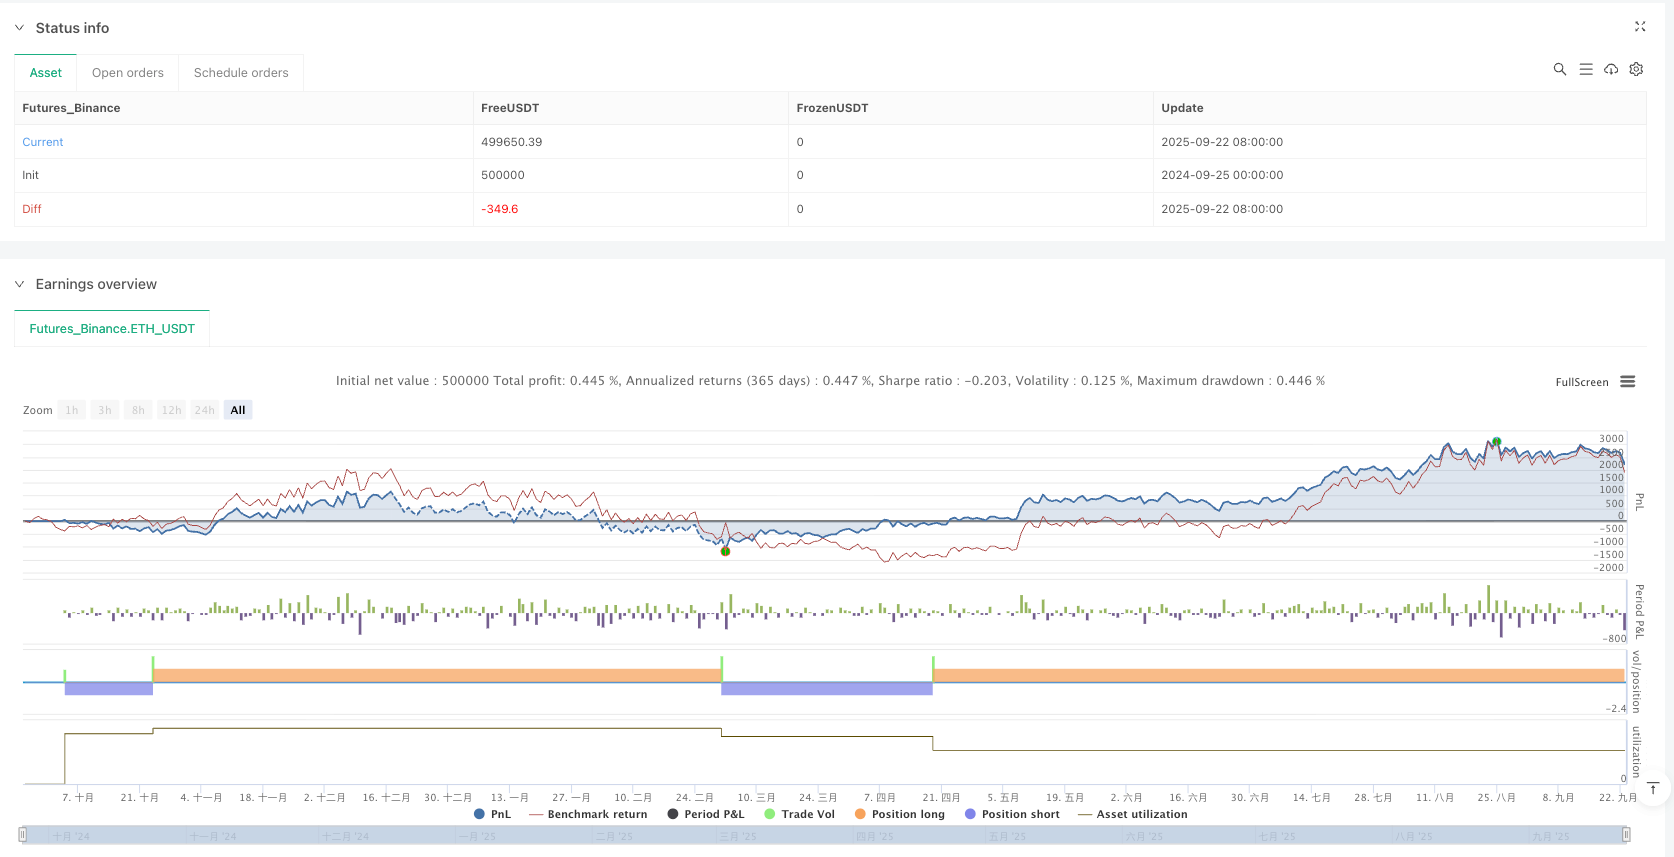The image size is (1674, 857).
Task: Select the All zoom range button
Action: pos(237,410)
